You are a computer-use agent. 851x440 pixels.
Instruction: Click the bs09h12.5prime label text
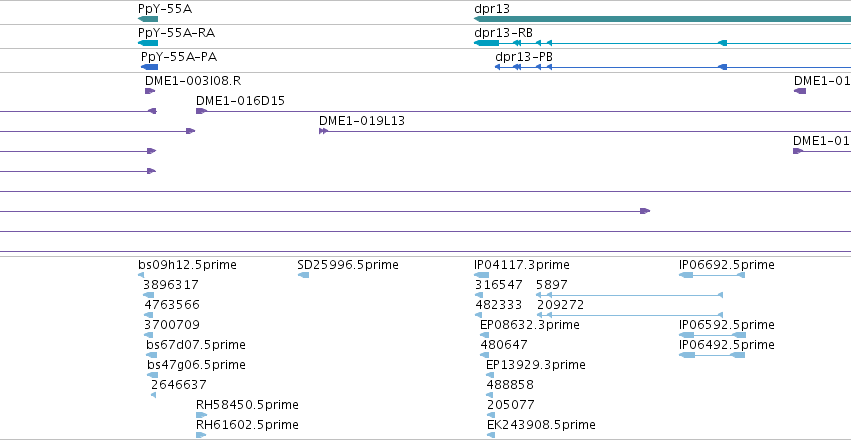[187, 265]
